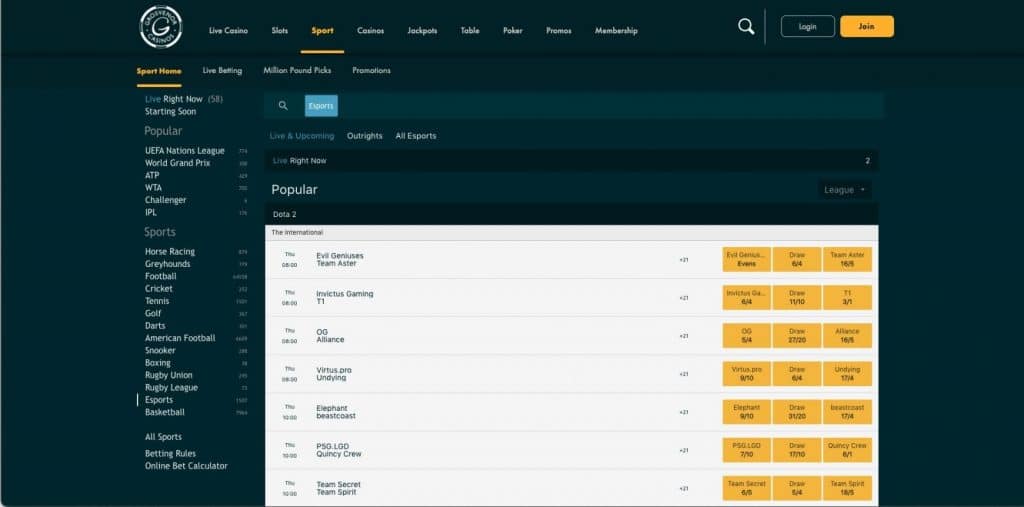
Task: Open the header search magnifier icon
Action: [x=746, y=27]
